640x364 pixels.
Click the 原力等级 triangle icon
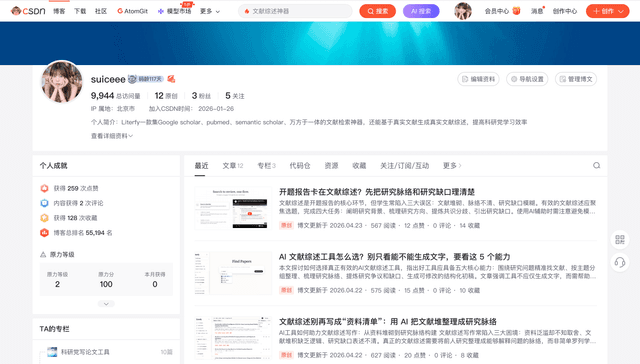click(x=43, y=255)
